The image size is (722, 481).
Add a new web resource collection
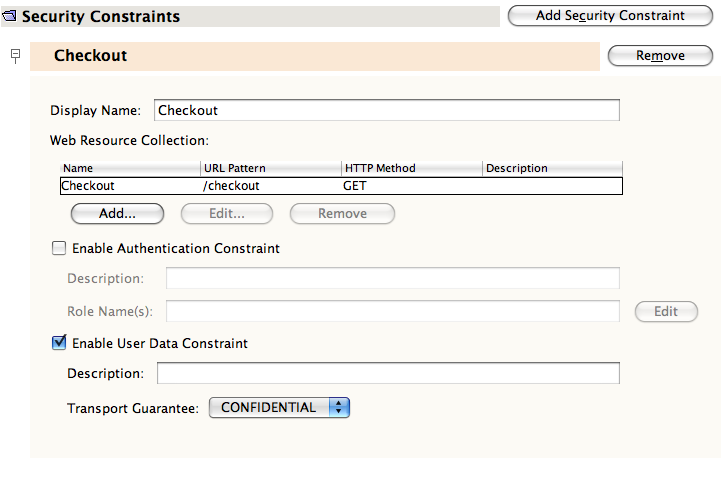[117, 213]
